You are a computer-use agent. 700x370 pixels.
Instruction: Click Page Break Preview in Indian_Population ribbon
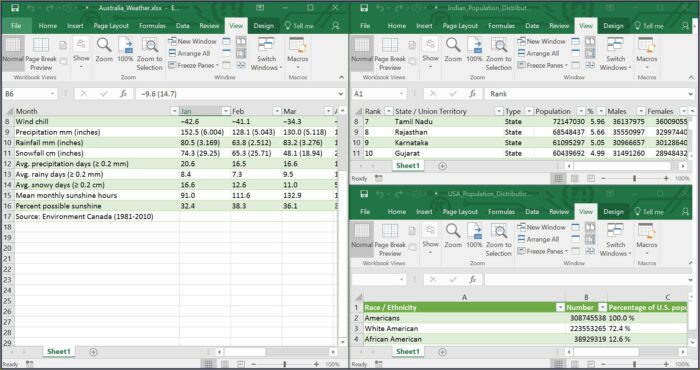click(390, 54)
